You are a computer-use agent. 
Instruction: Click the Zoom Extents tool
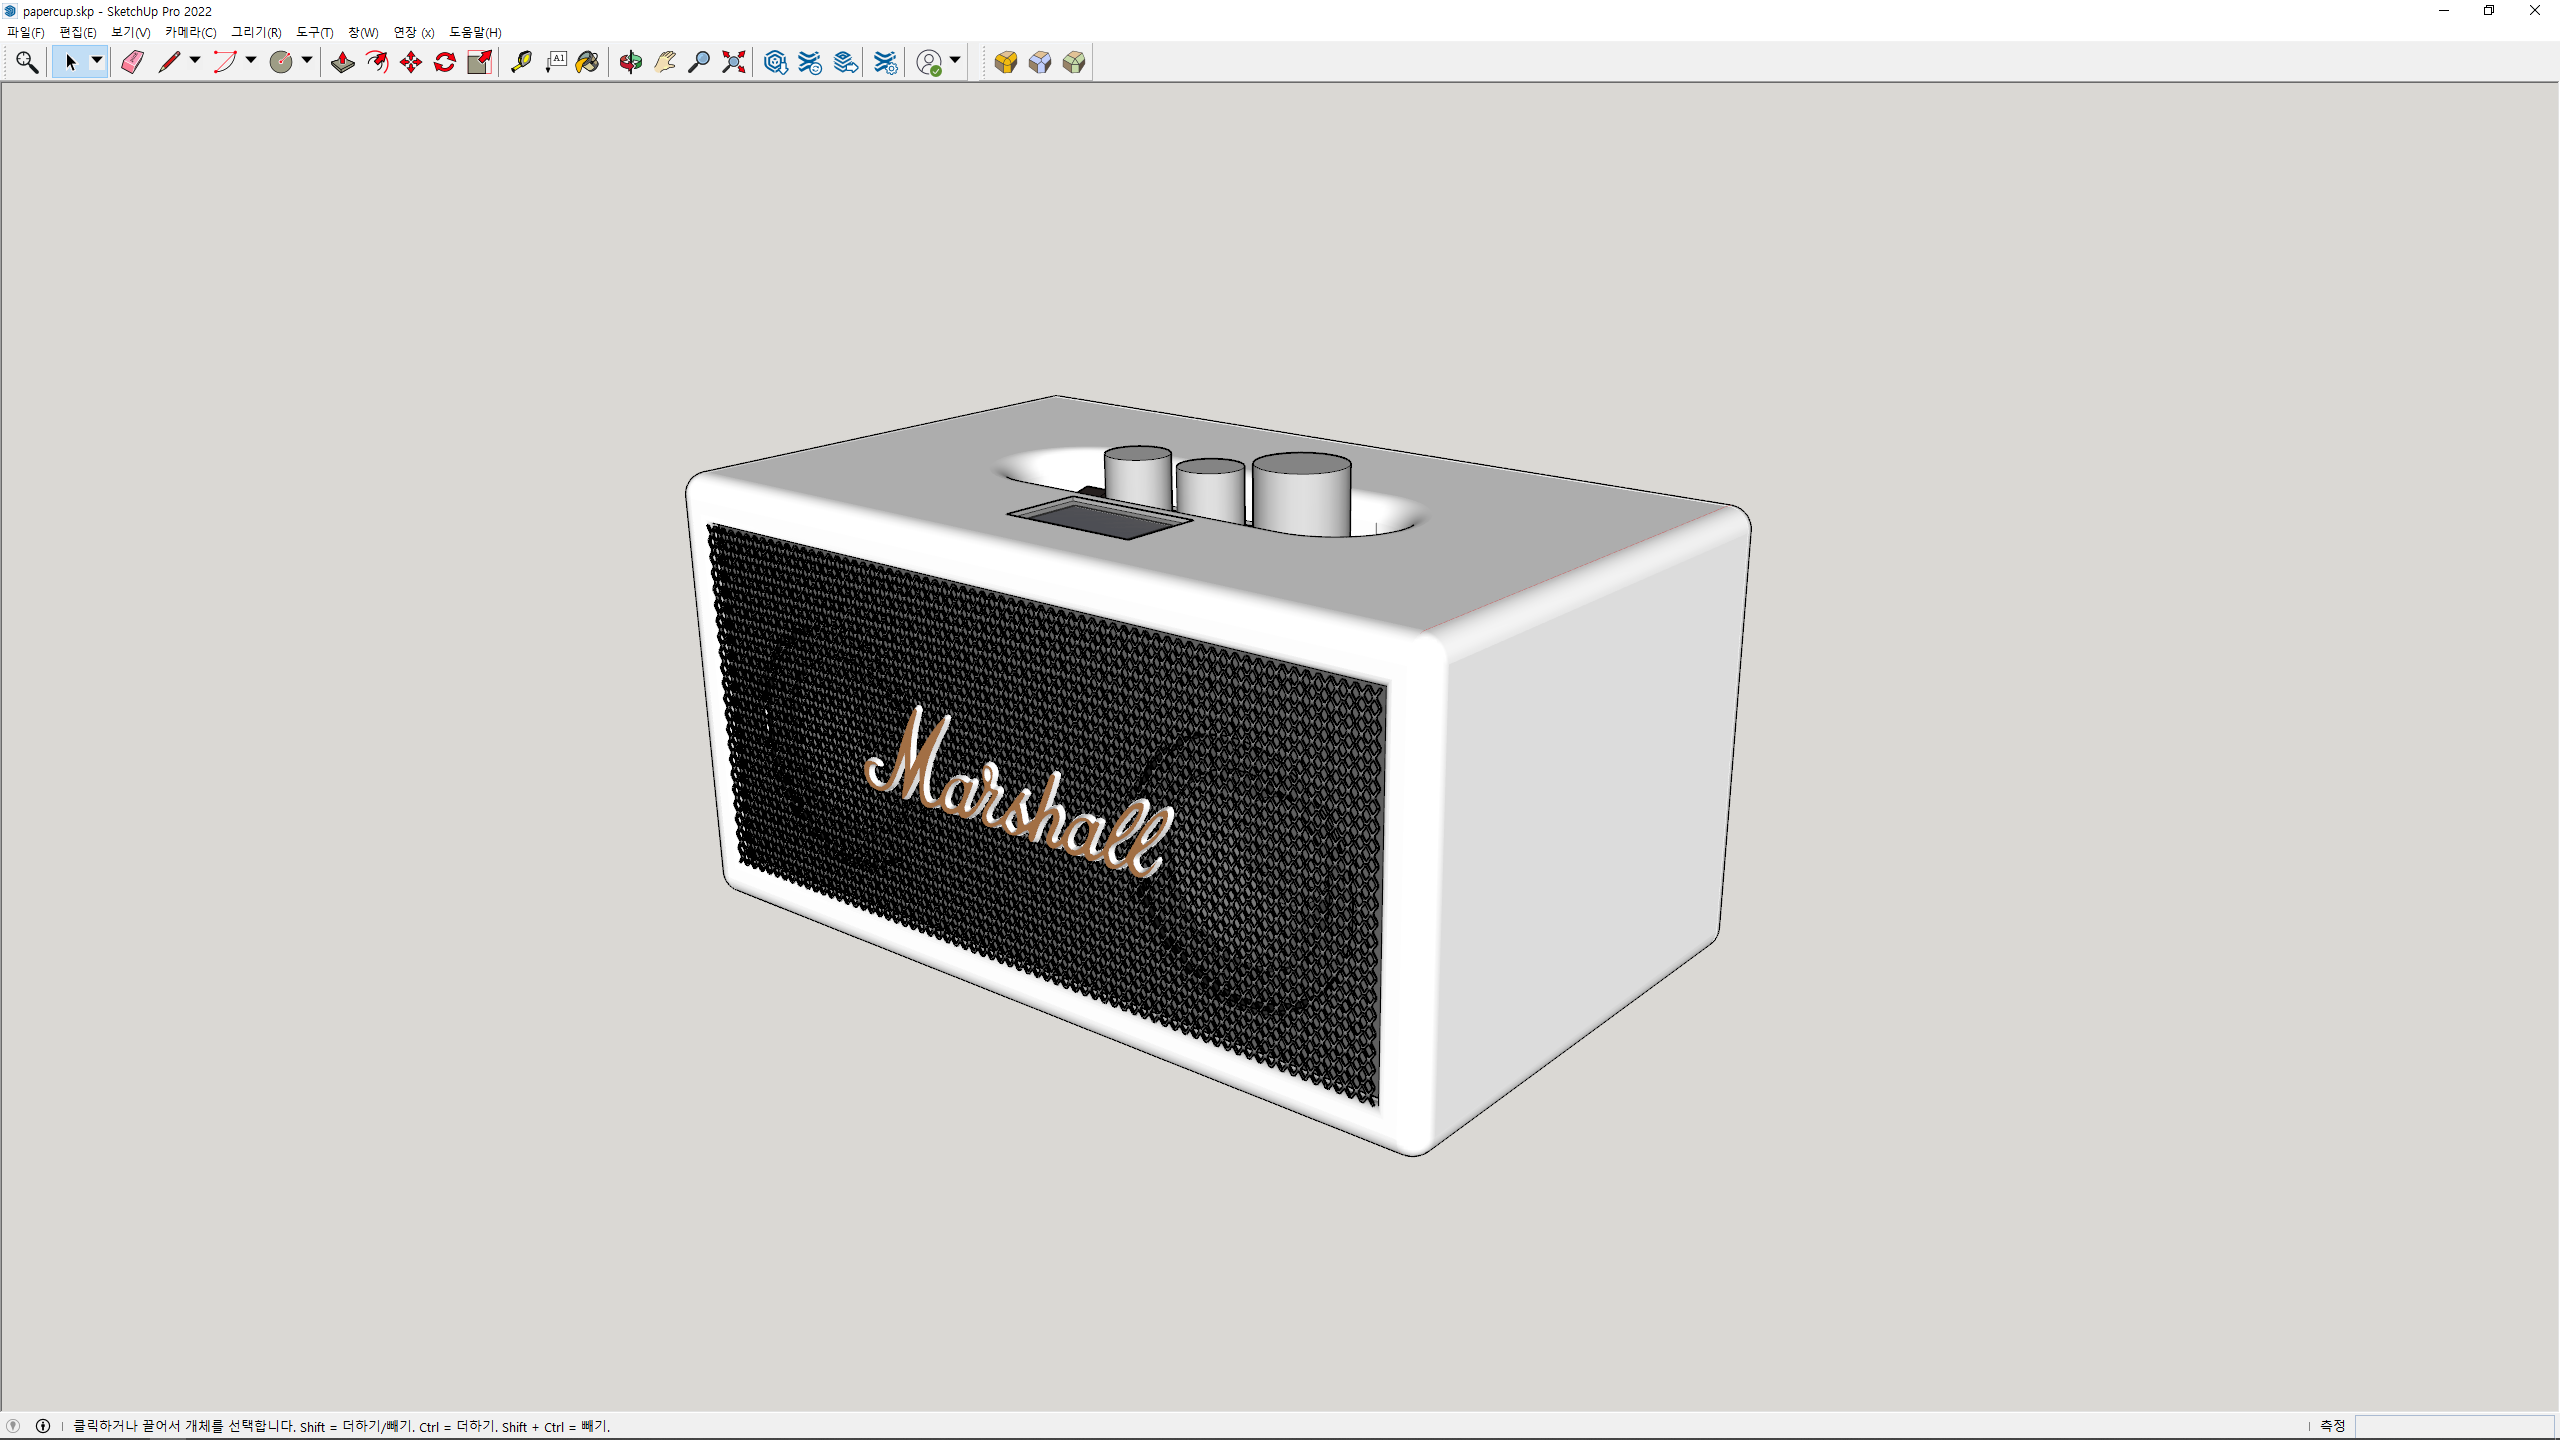click(x=734, y=62)
